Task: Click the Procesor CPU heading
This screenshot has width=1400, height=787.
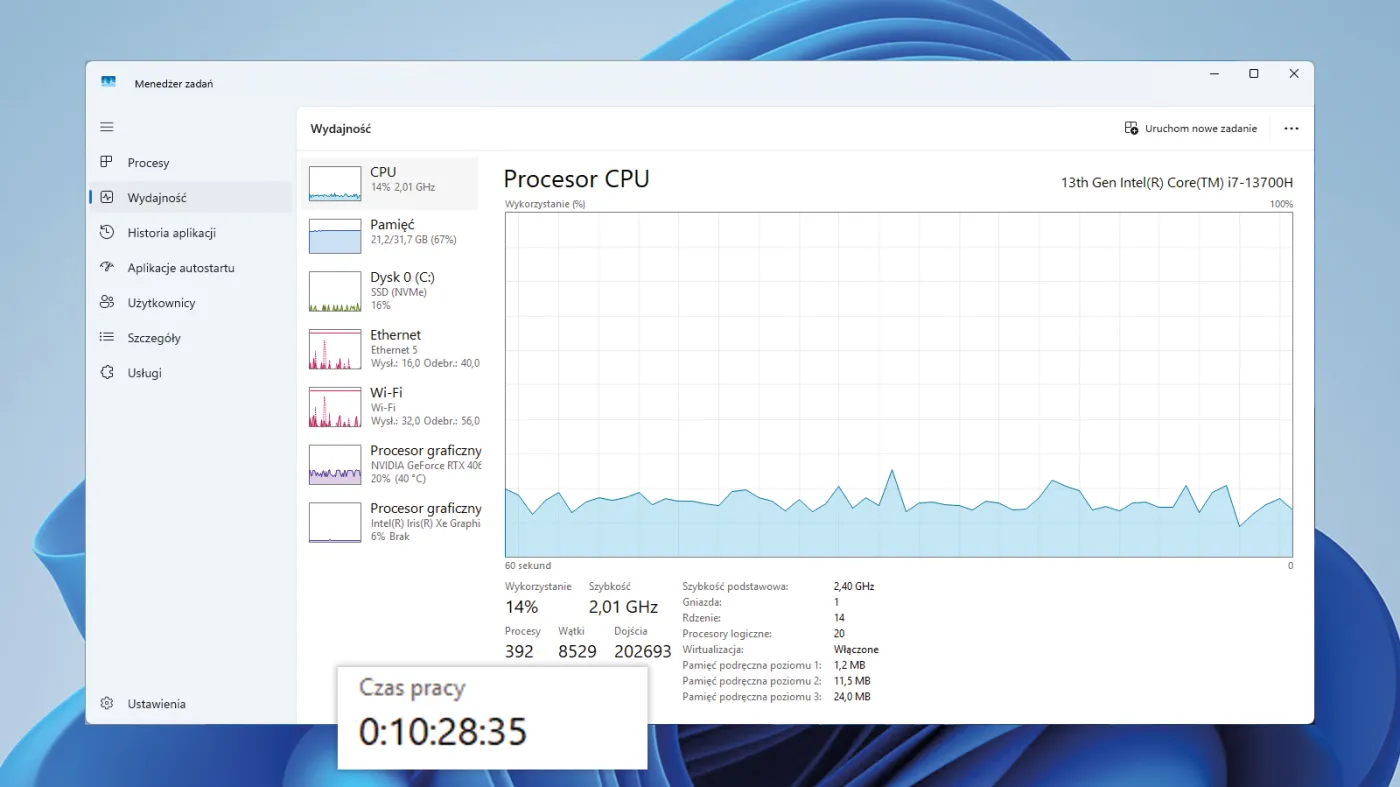Action: click(576, 179)
